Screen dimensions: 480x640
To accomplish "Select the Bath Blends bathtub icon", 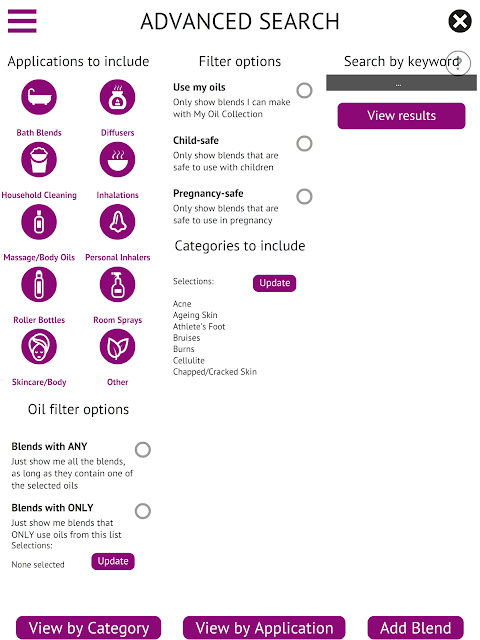I will click(x=39, y=97).
